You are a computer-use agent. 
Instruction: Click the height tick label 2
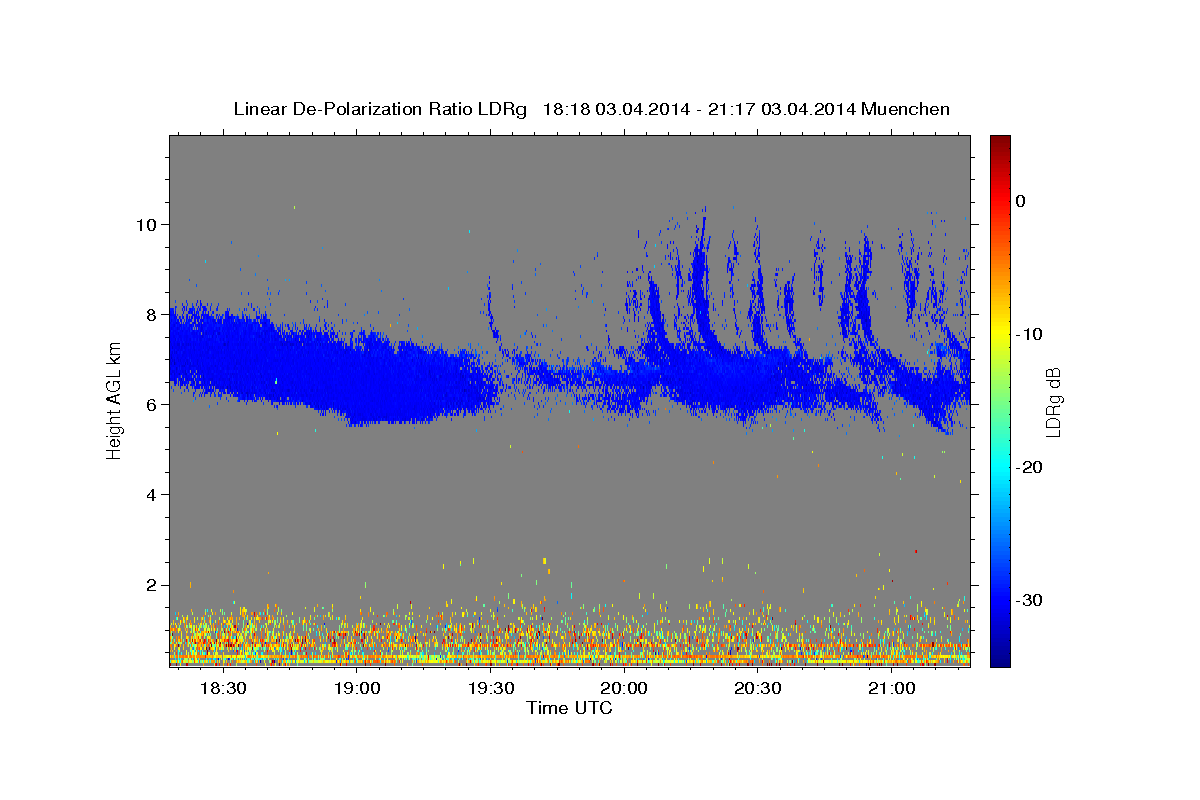tap(154, 584)
